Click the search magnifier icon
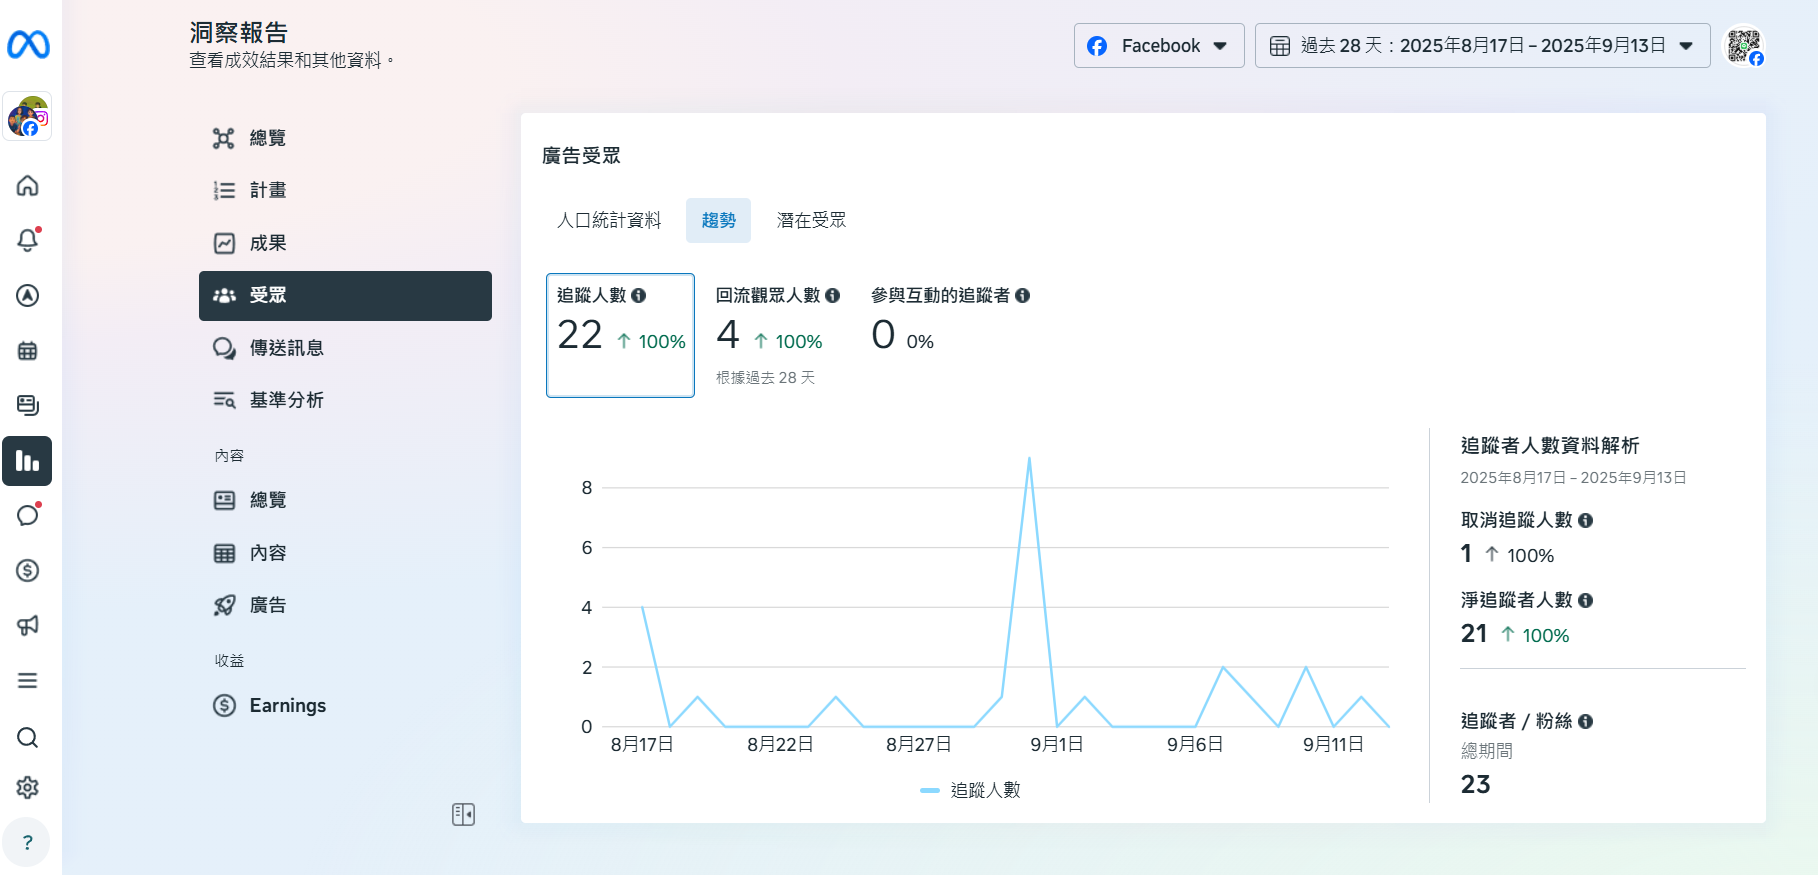This screenshot has height=875, width=1818. (28, 737)
